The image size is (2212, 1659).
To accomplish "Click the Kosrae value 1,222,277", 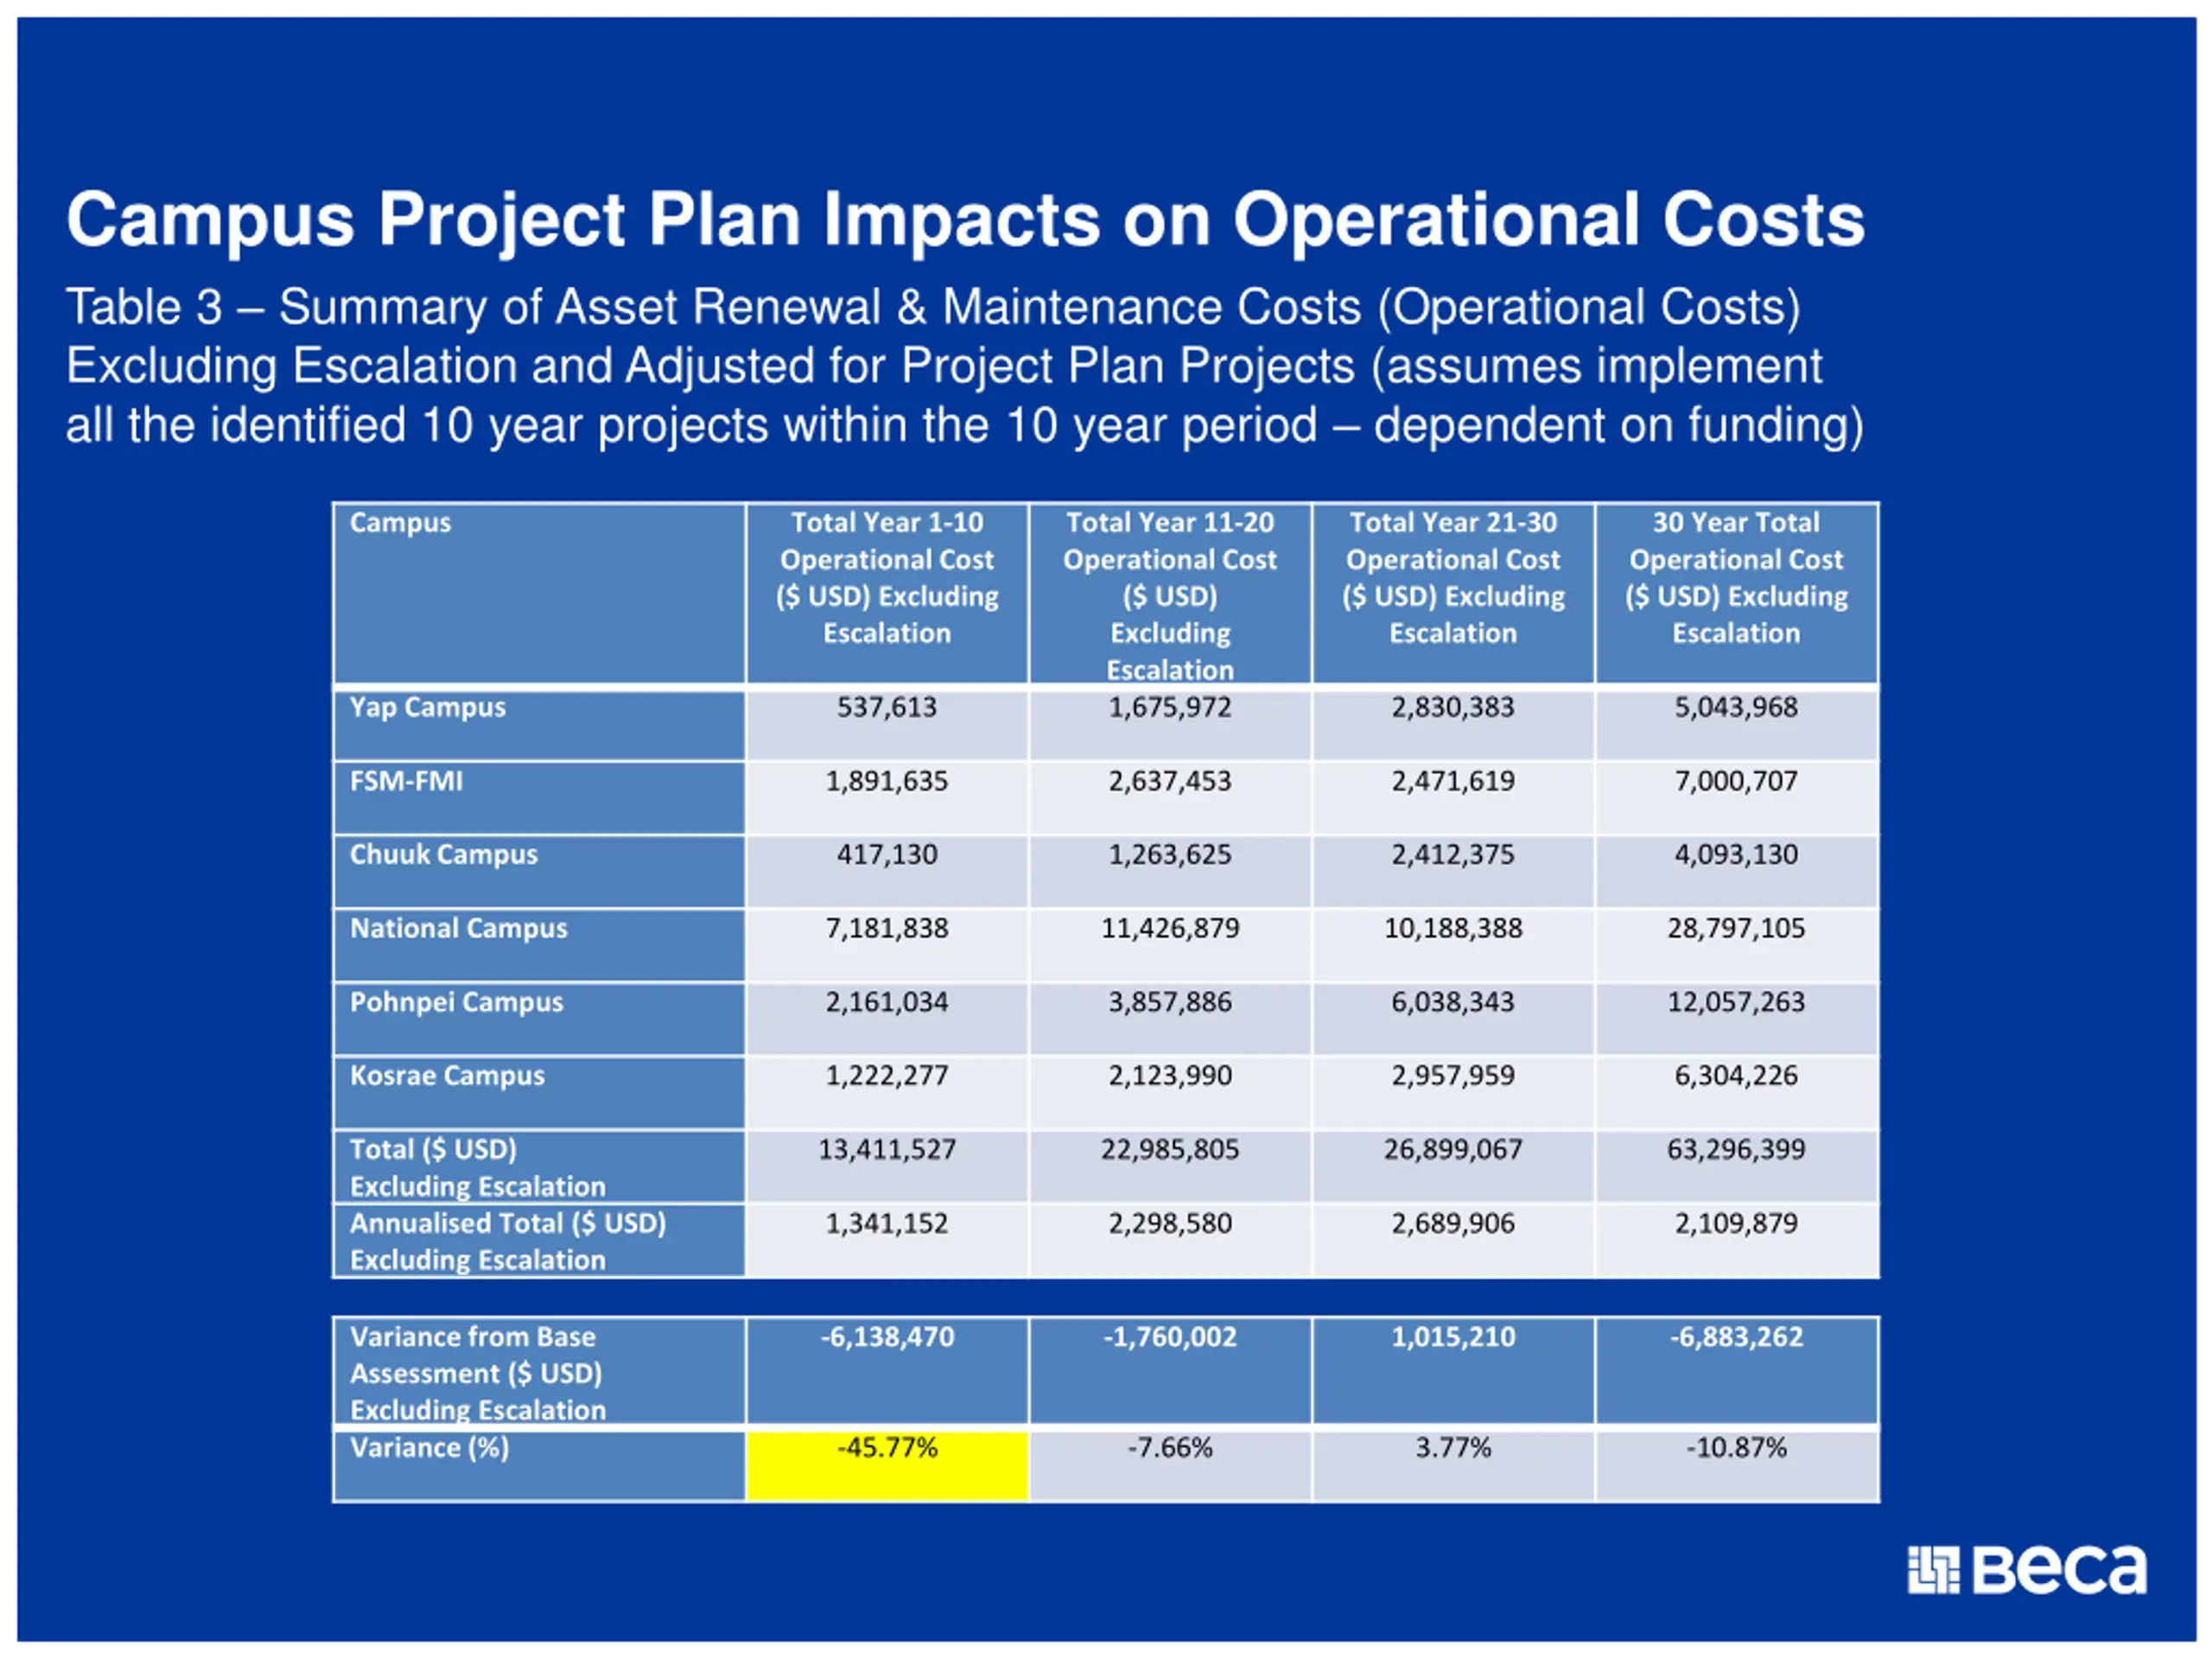I will [887, 1076].
